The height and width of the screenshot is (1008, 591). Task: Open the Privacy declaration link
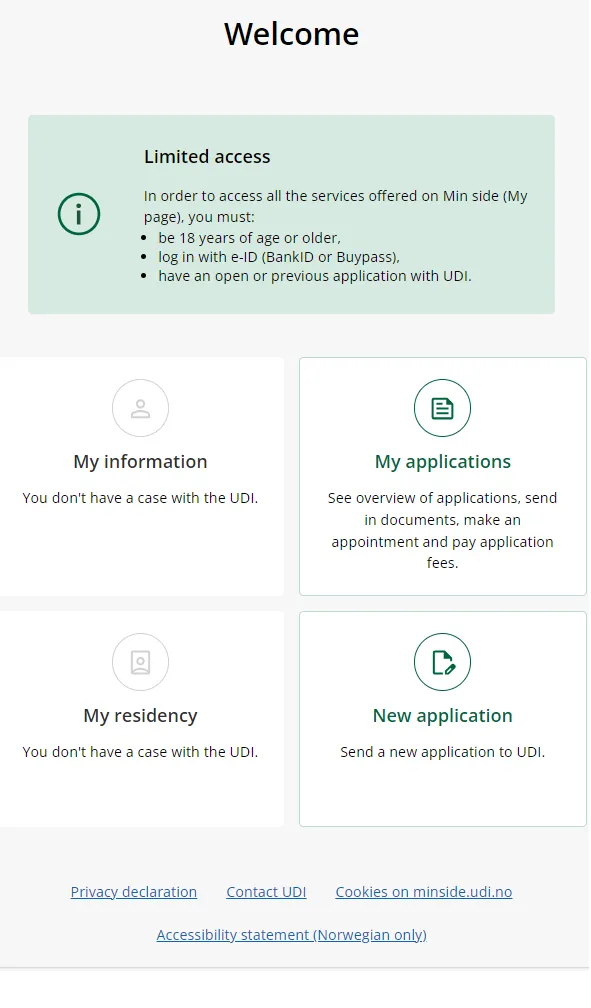pyautogui.click(x=134, y=892)
